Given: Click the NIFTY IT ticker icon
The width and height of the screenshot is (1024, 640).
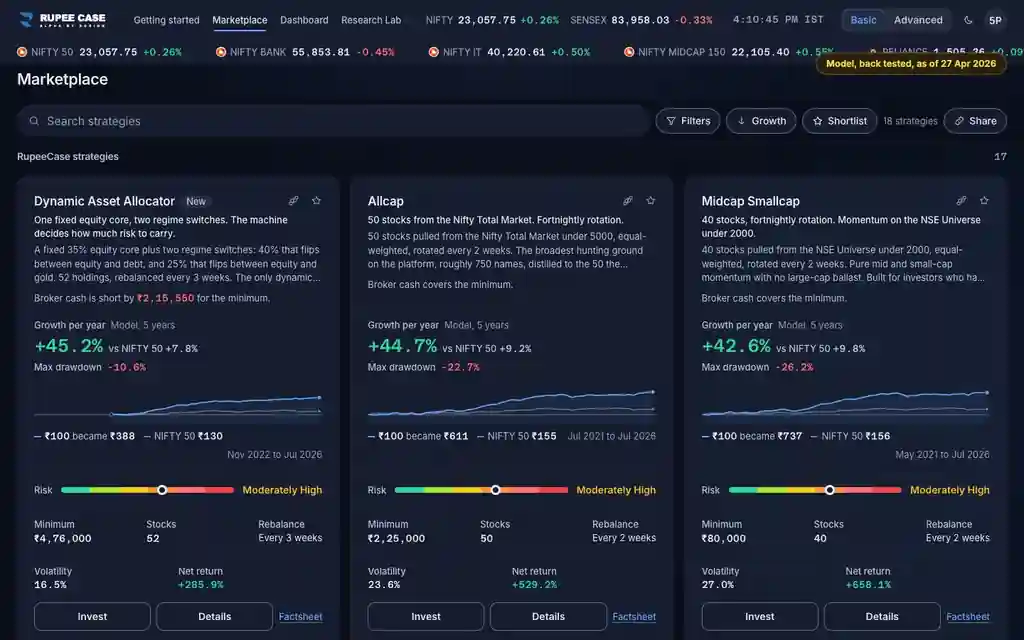Looking at the screenshot, I should point(434,52).
